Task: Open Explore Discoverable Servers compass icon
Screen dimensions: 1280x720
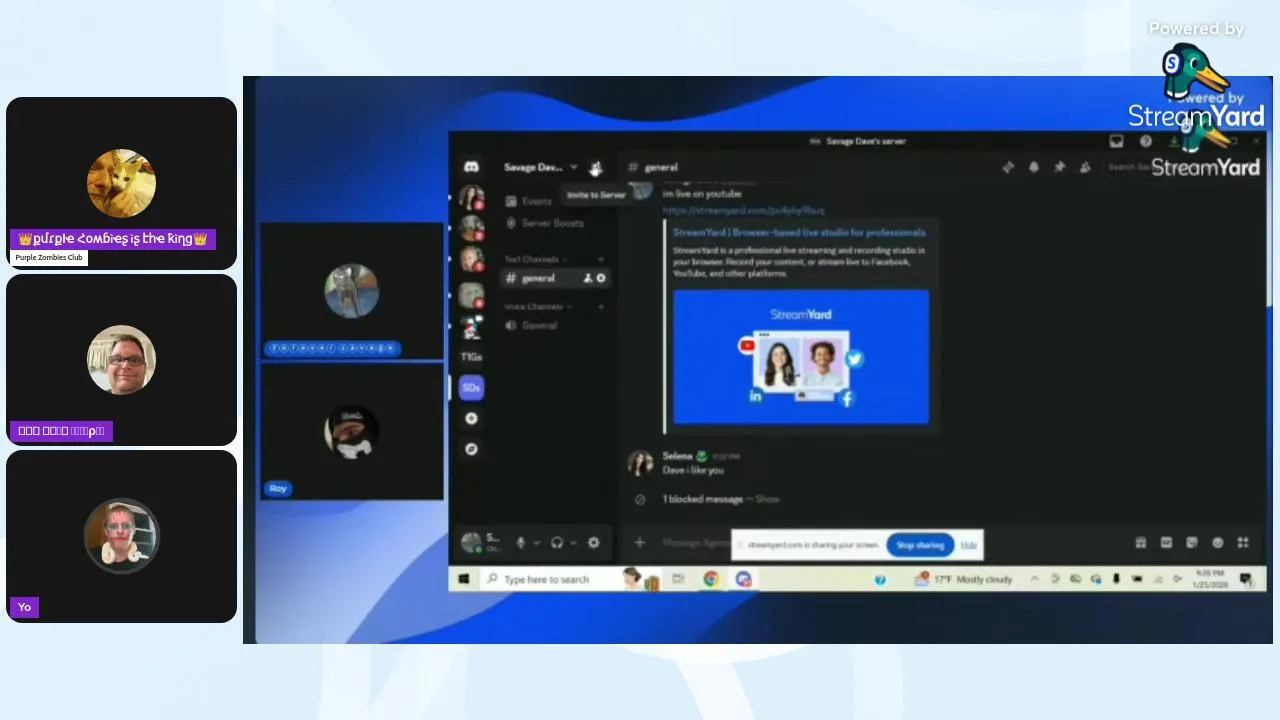Action: tap(471, 449)
